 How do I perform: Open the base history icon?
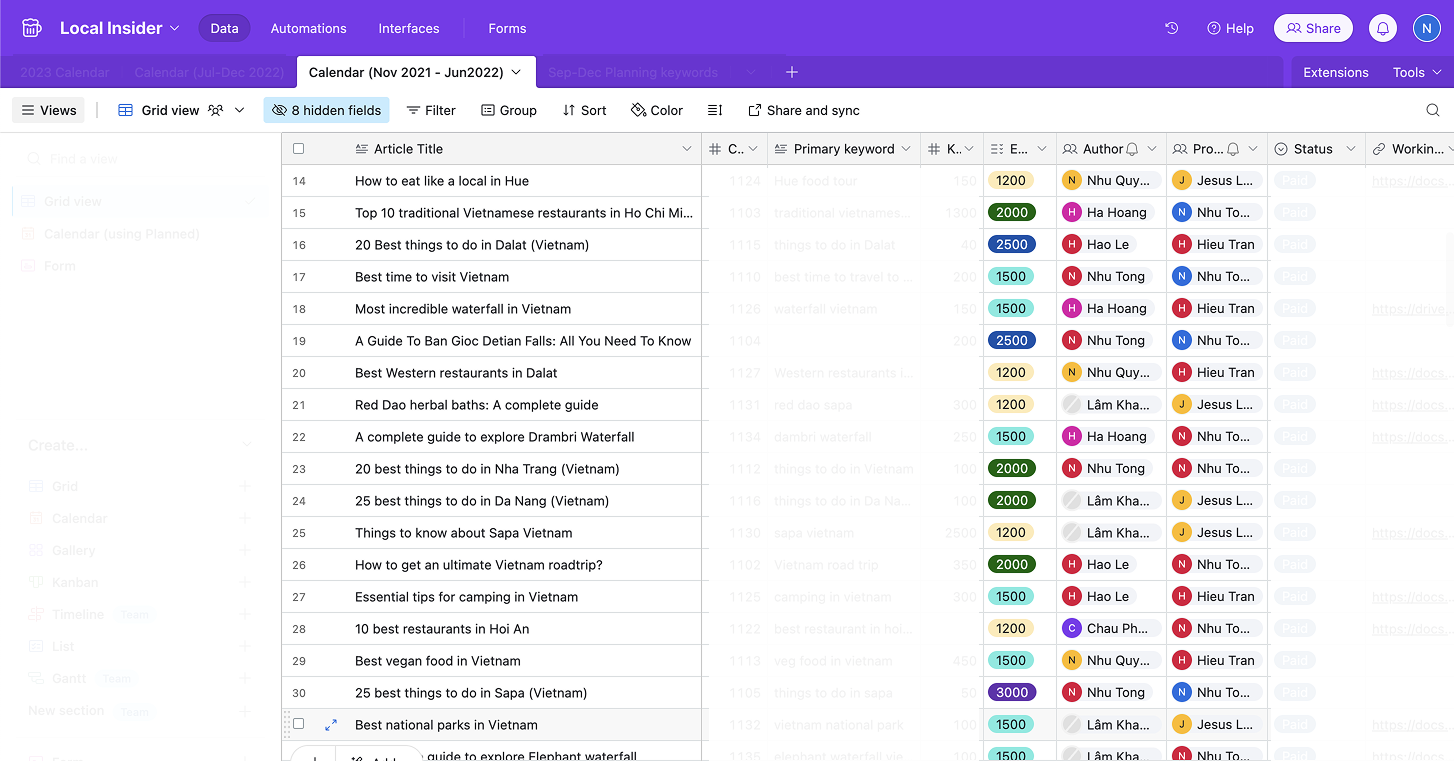[1172, 28]
